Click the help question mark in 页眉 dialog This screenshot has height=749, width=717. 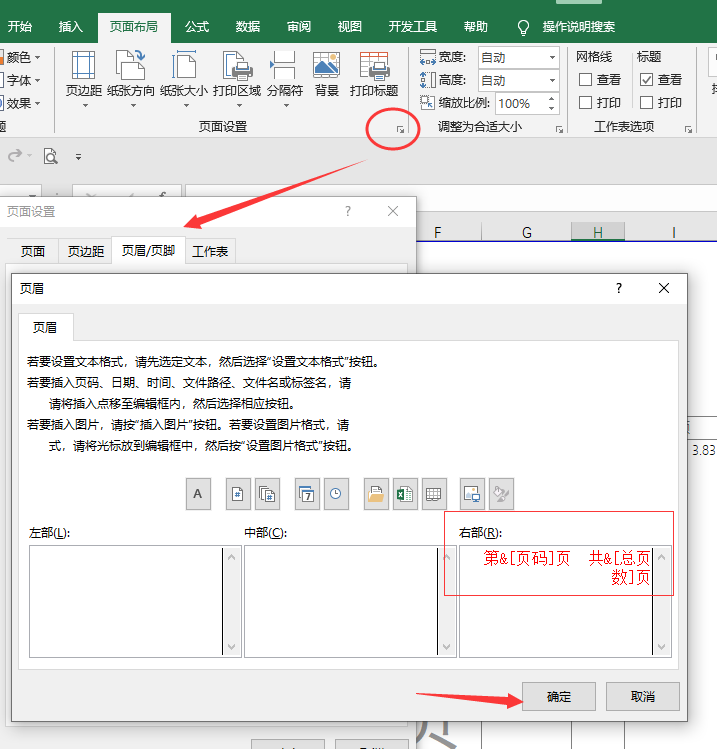619,288
